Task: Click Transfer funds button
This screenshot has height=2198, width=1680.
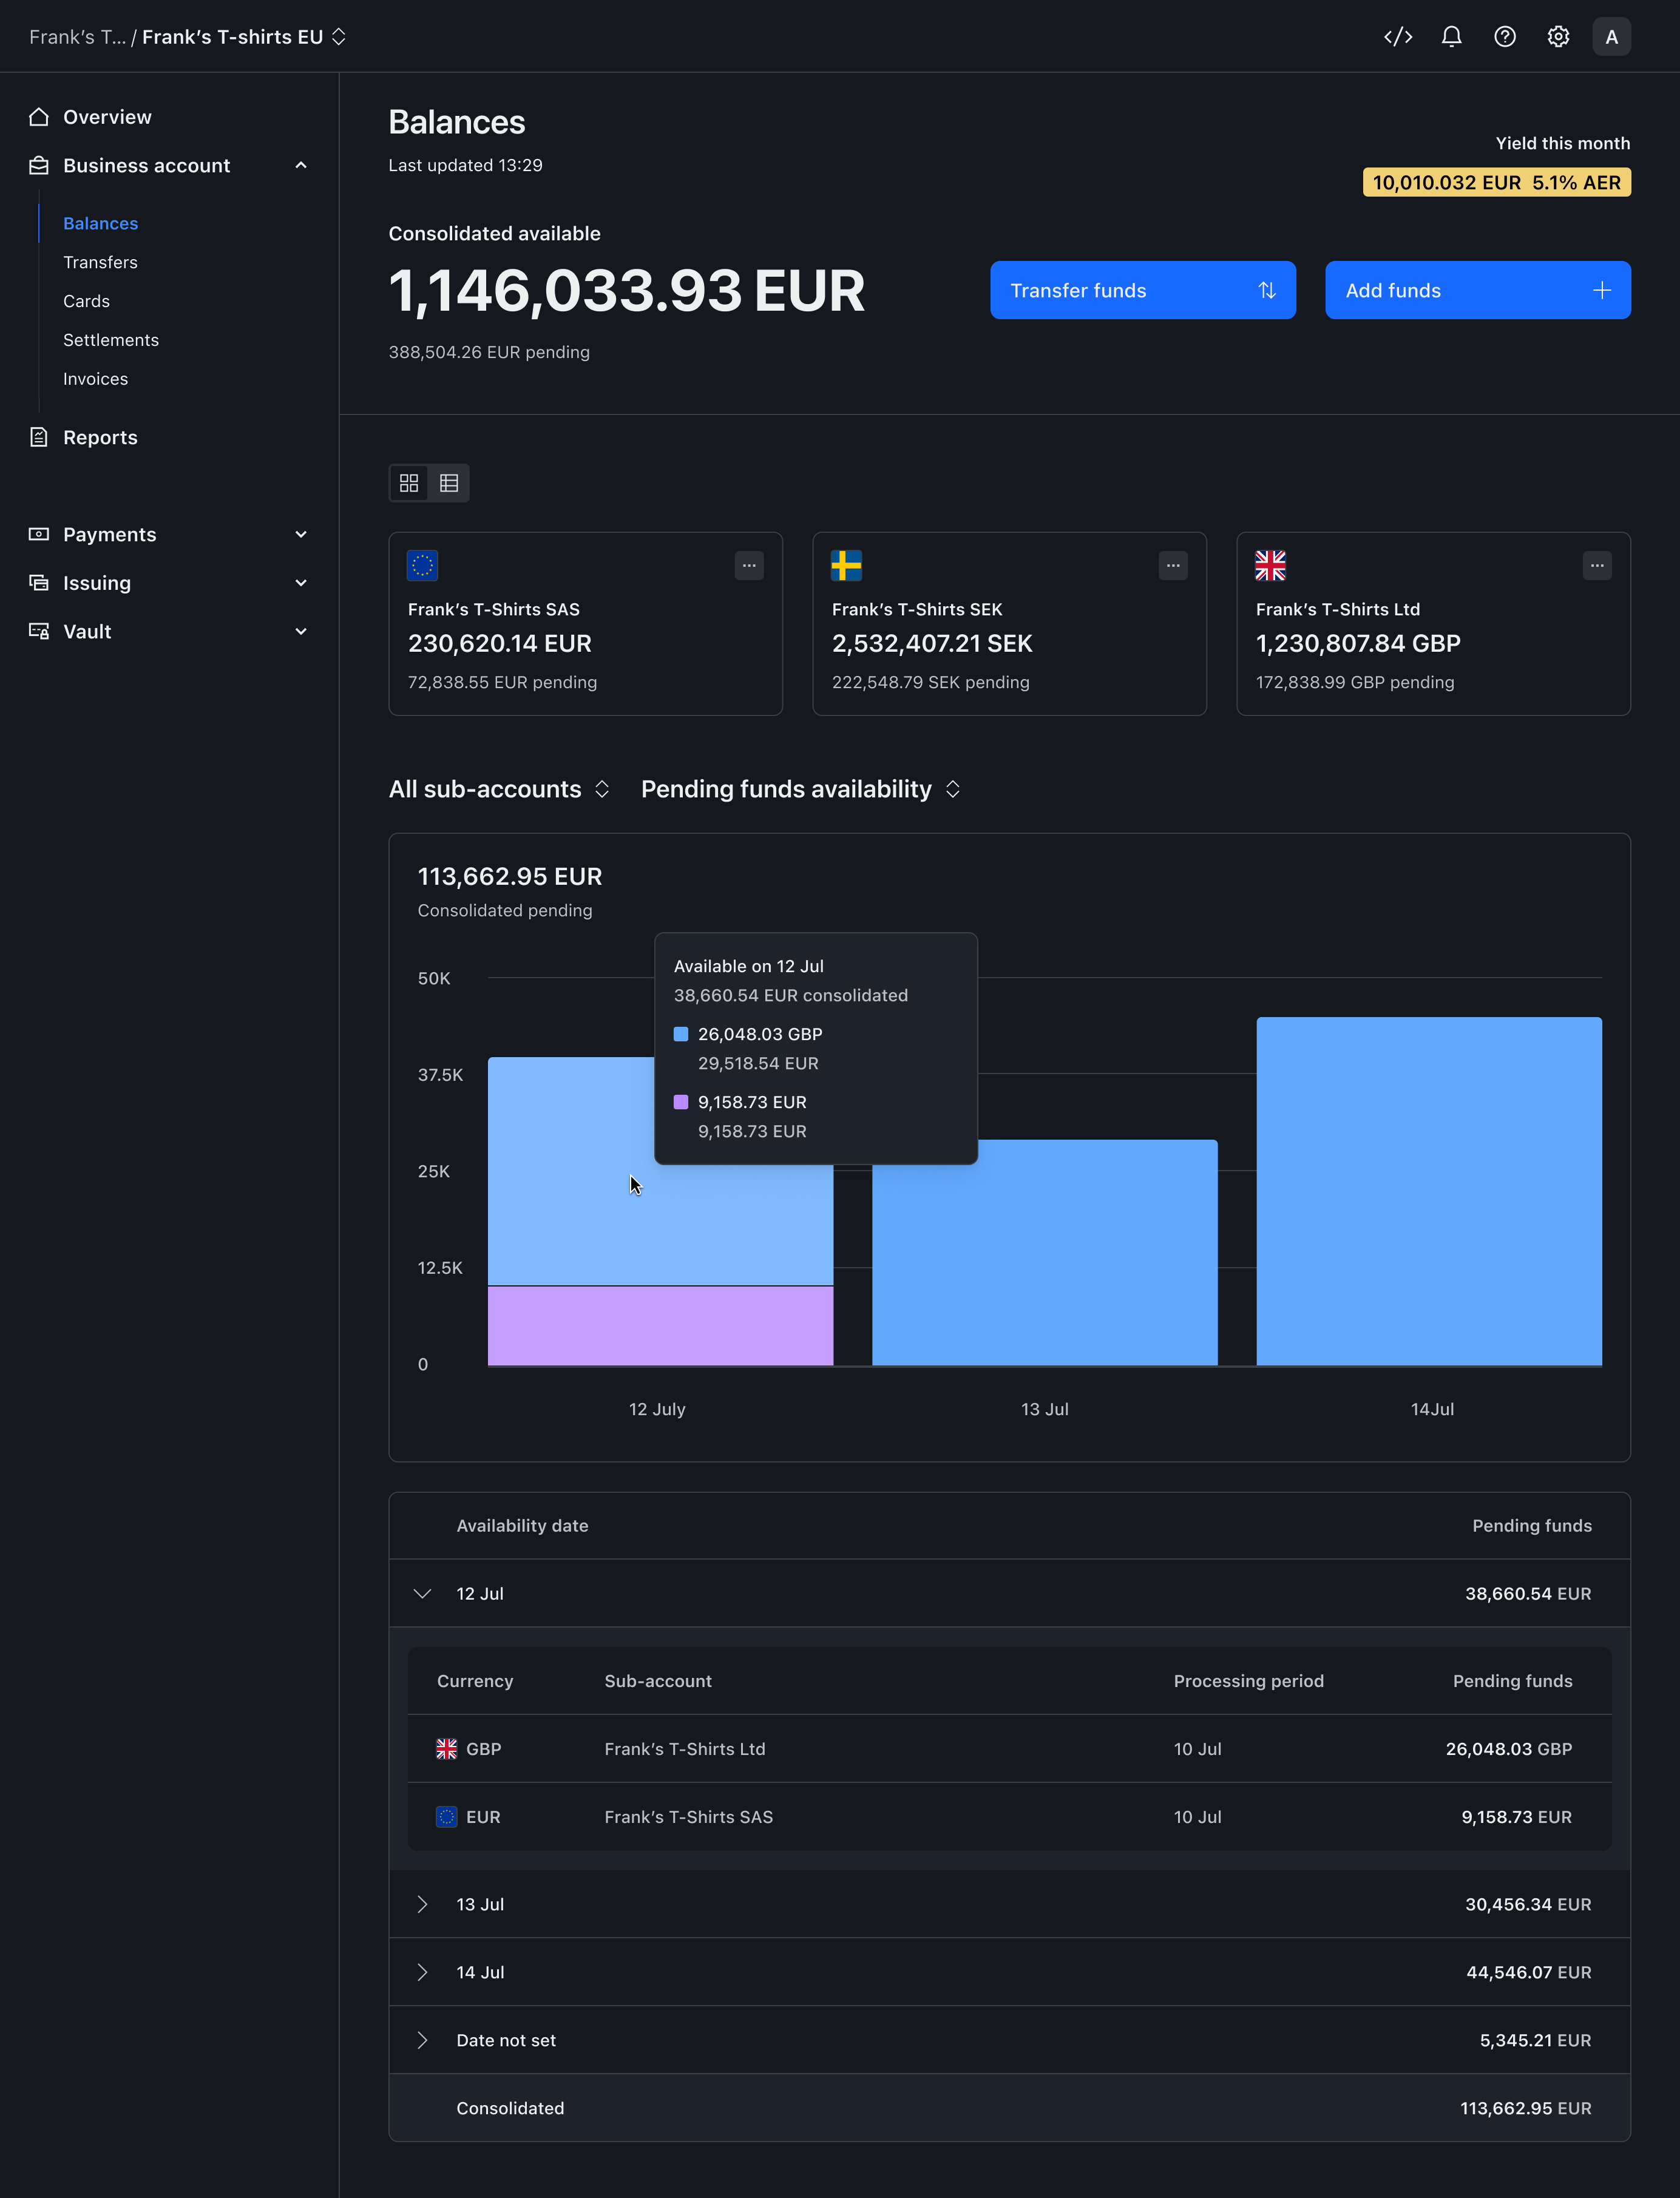Action: tap(1143, 290)
